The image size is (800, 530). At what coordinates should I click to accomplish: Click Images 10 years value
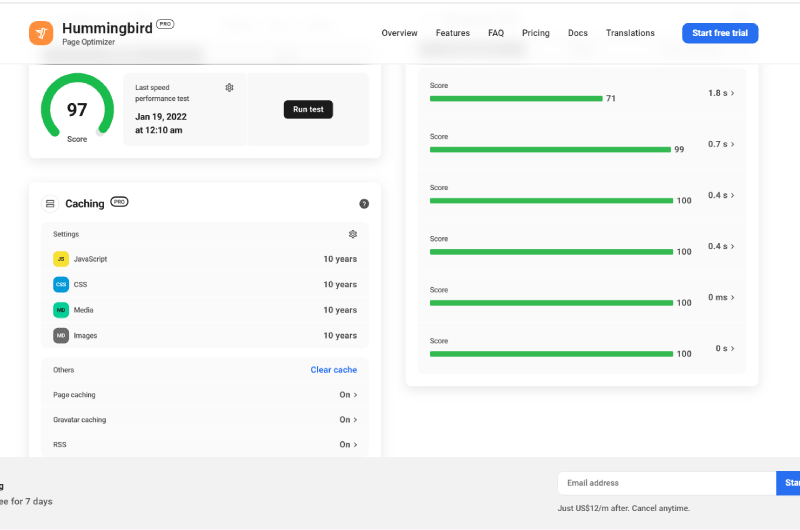340,336
